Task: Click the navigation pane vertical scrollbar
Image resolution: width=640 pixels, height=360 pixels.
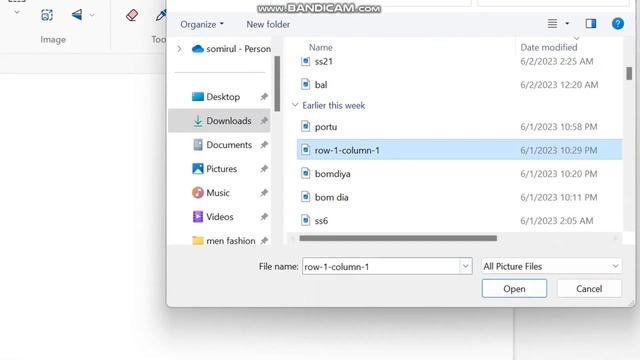Action: (x=277, y=84)
